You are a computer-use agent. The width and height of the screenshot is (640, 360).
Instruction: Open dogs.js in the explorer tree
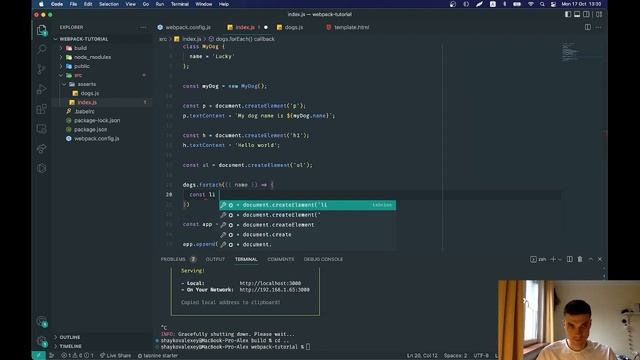pos(89,93)
